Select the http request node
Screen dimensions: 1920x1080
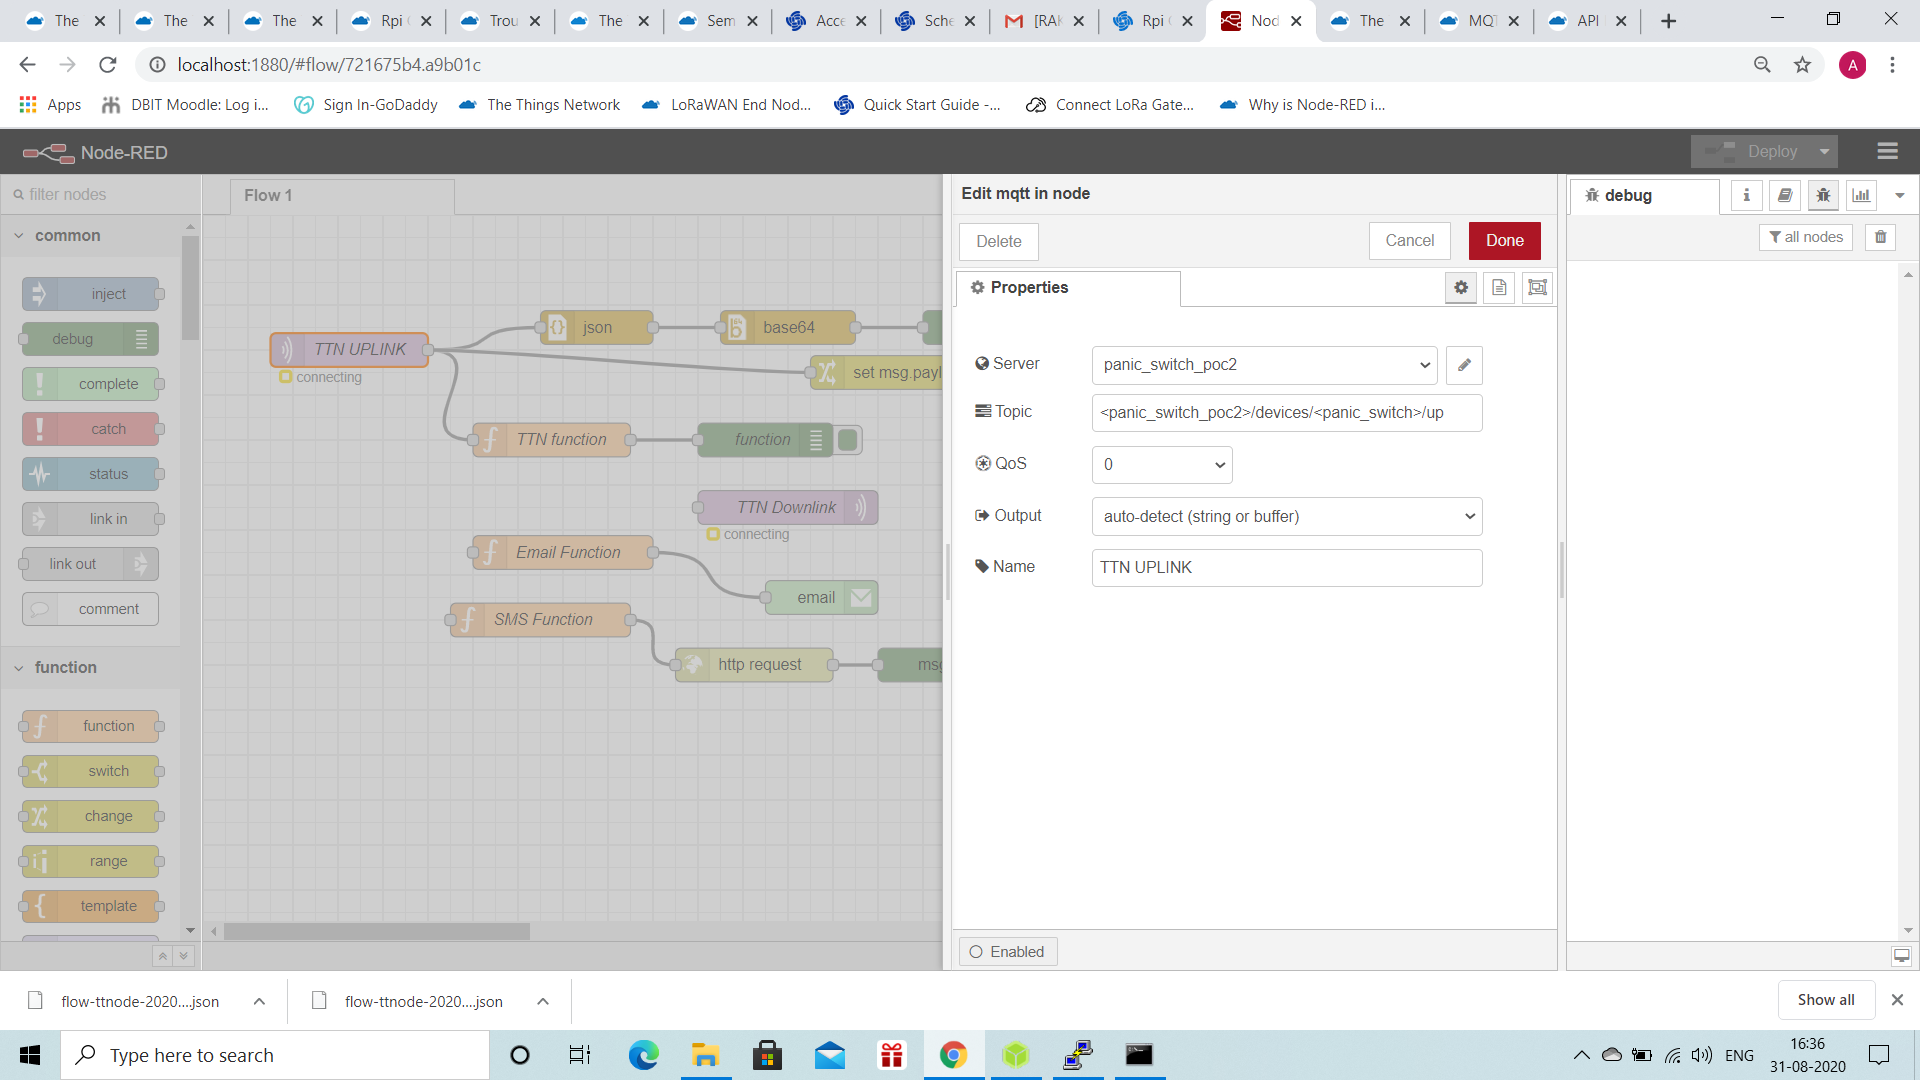(754, 665)
